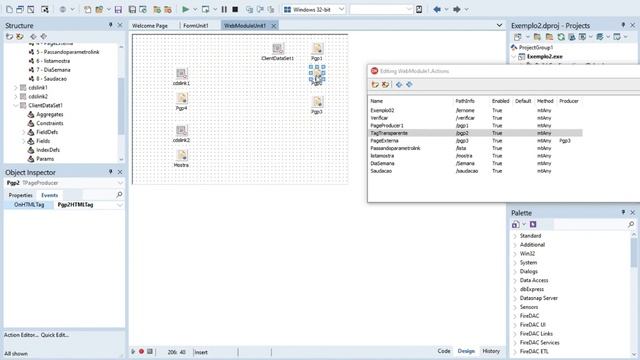Switch to Welcome Page tab

click(x=150, y=25)
